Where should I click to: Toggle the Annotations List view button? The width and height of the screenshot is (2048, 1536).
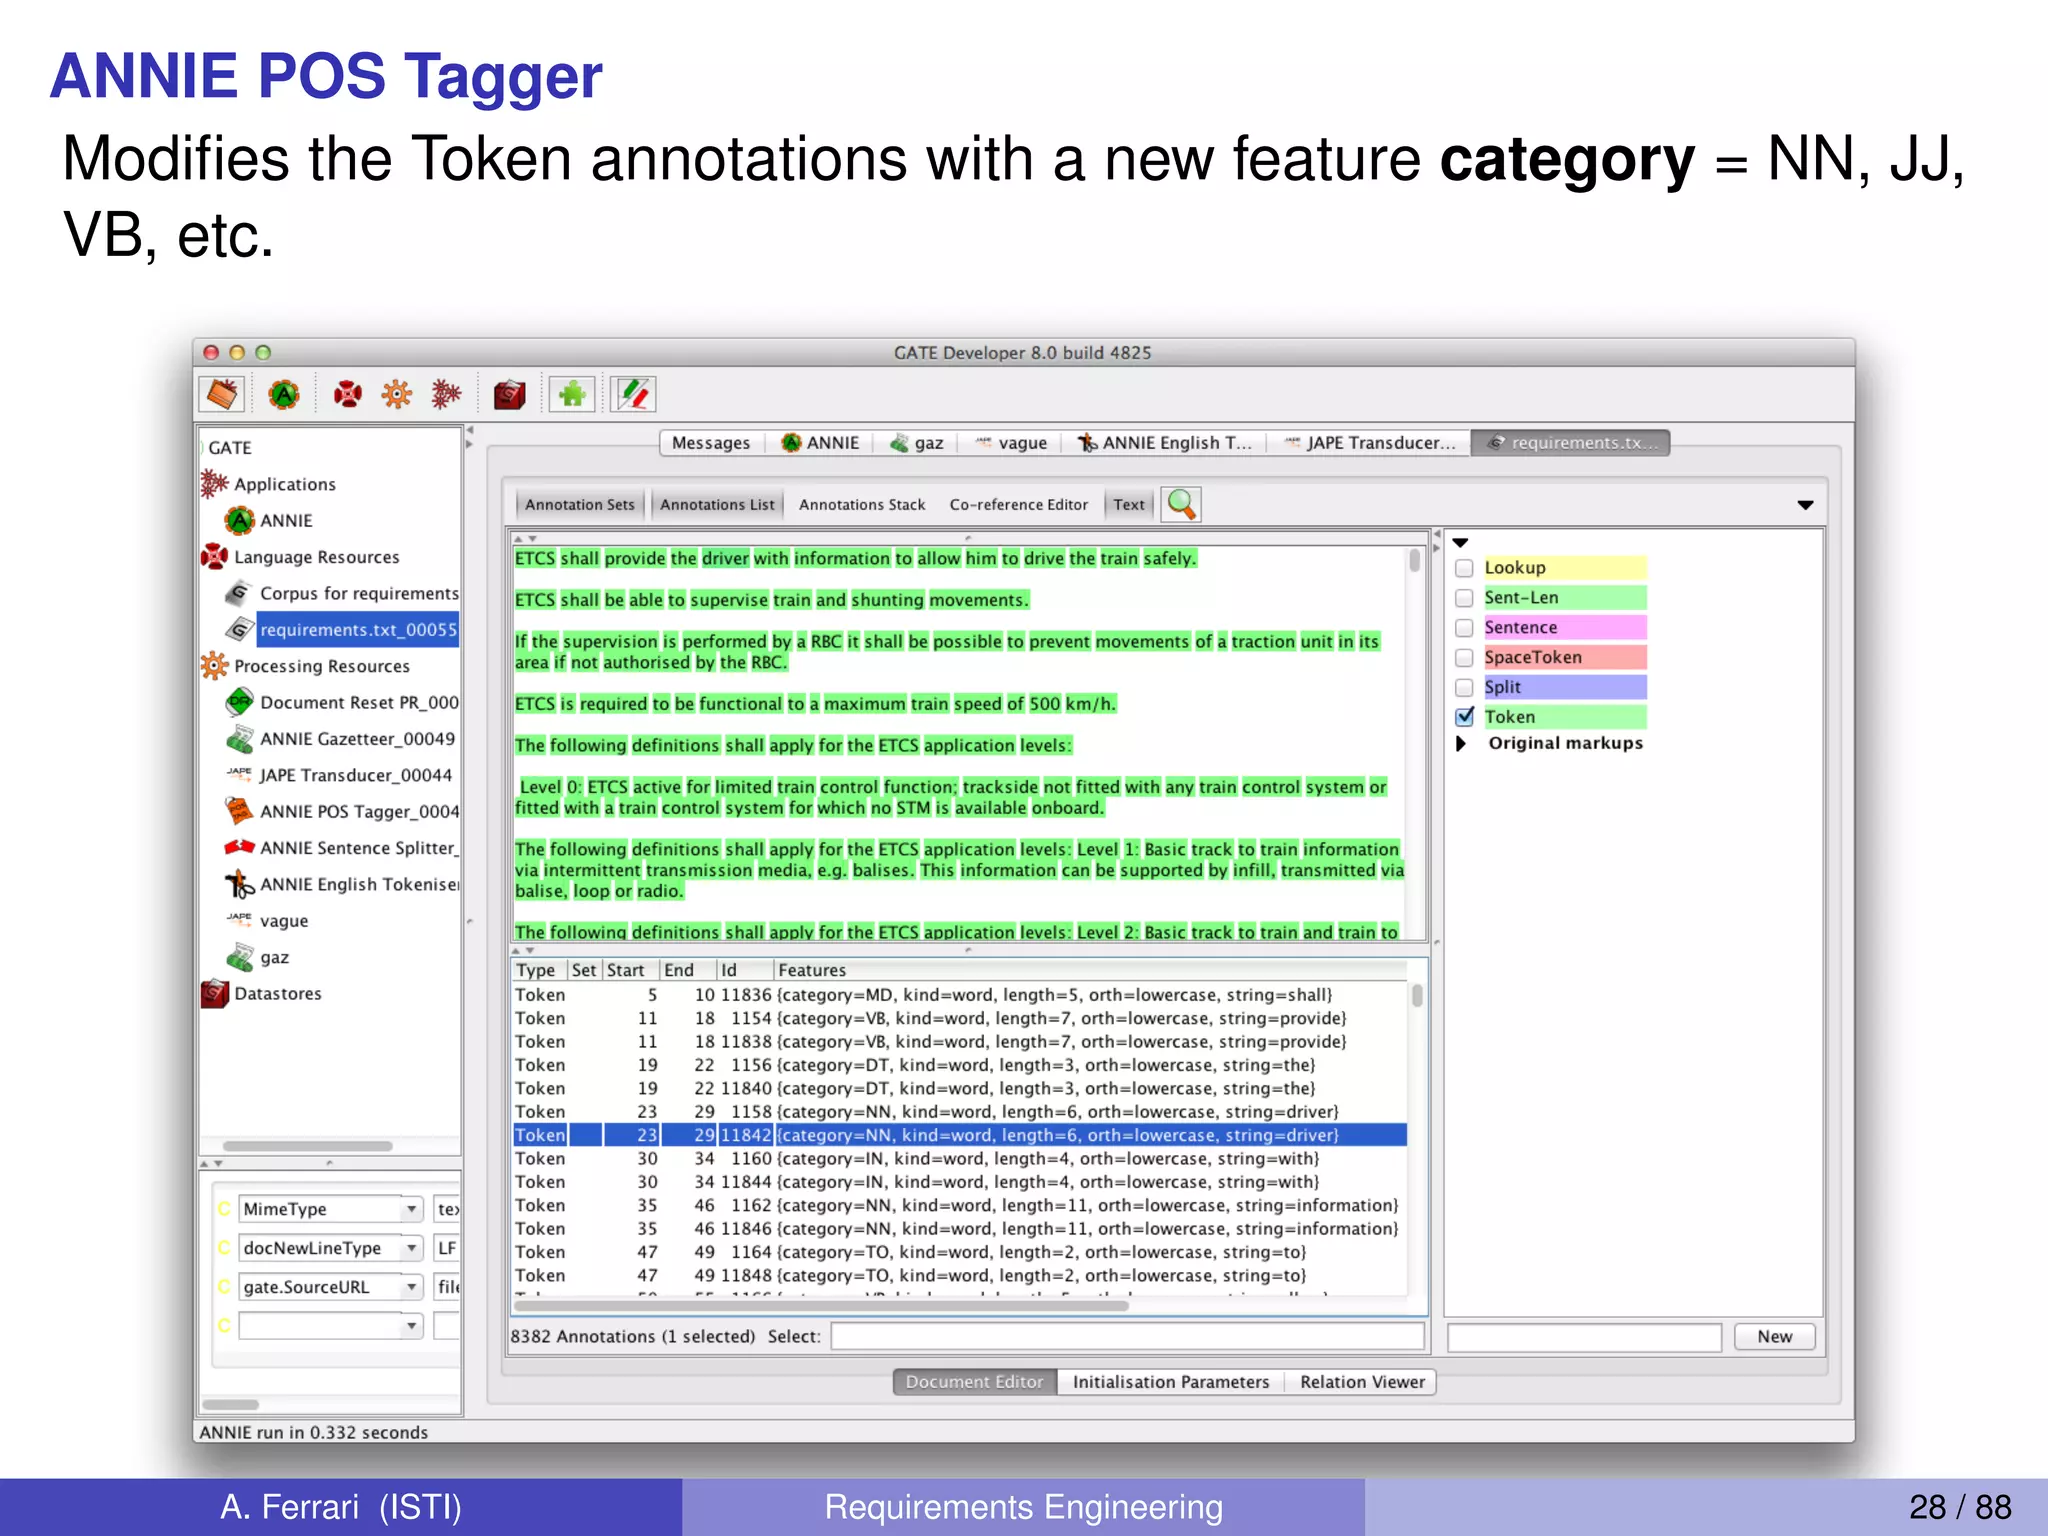pyautogui.click(x=717, y=505)
